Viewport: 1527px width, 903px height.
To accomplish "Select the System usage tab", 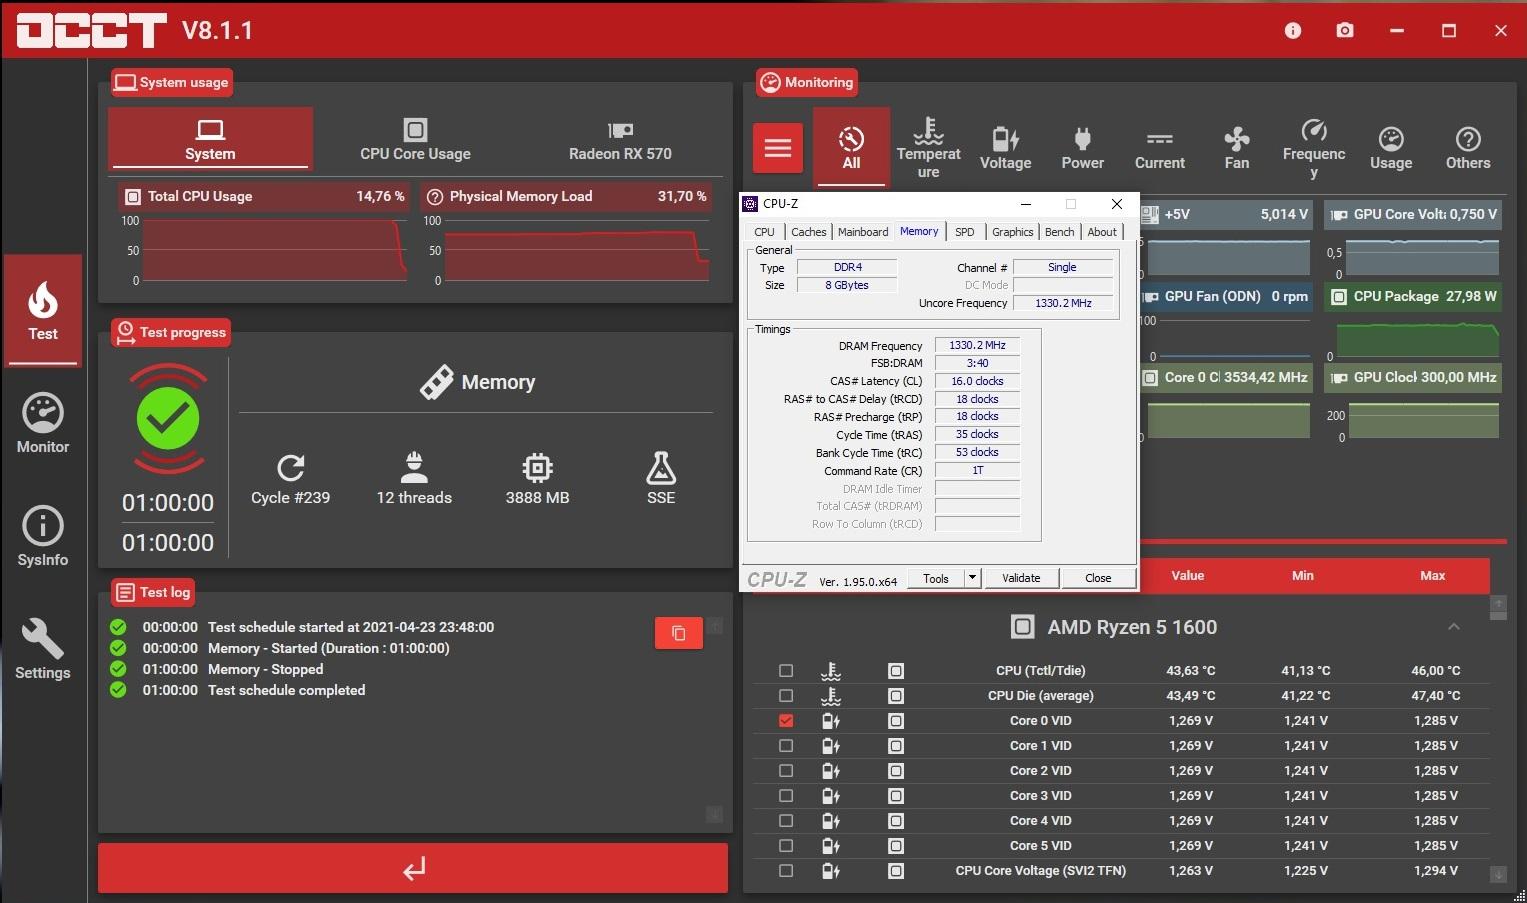I will (210, 139).
